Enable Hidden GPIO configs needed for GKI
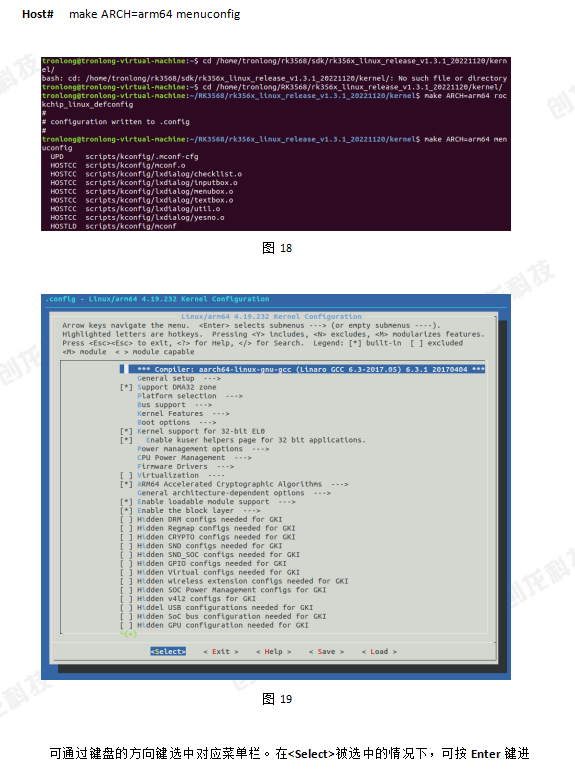Image resolution: width=575 pixels, height=769 pixels. click(127, 564)
